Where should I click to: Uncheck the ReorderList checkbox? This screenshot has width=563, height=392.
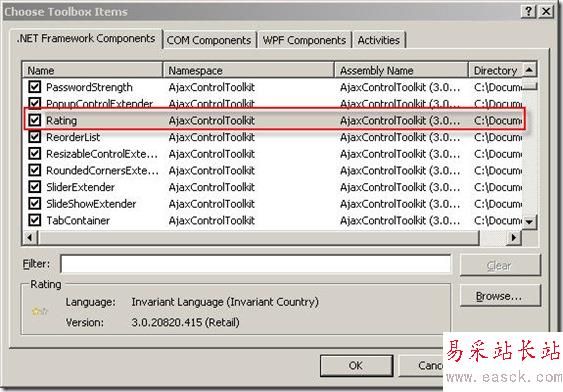tap(34, 137)
